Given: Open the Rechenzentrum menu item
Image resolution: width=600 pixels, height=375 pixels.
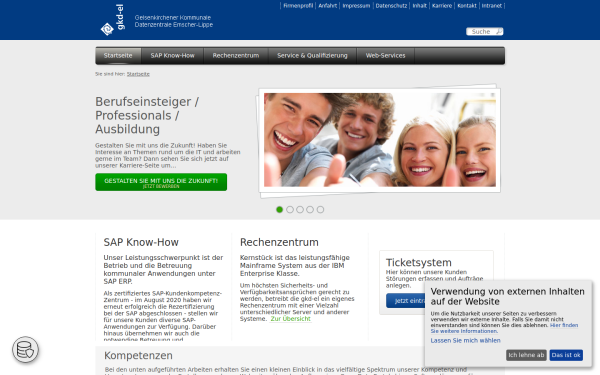Looking at the screenshot, I should click(x=236, y=55).
